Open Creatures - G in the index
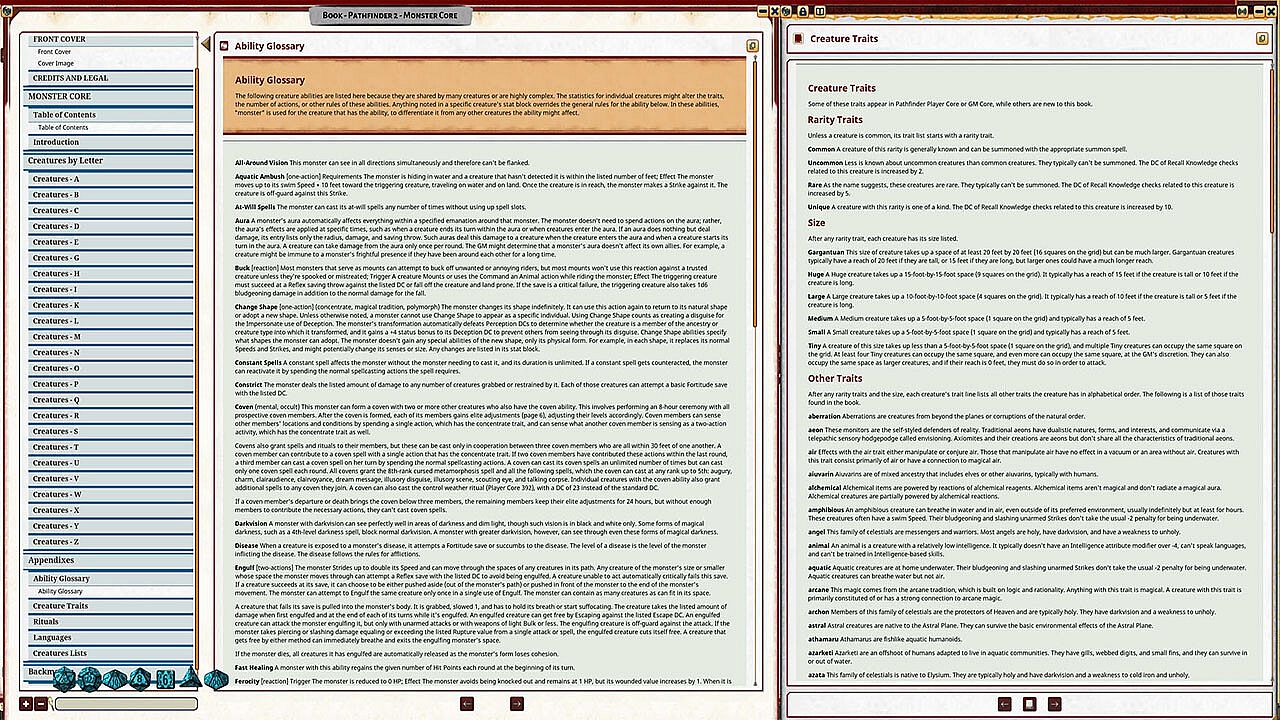The width and height of the screenshot is (1280, 720). coord(109,258)
